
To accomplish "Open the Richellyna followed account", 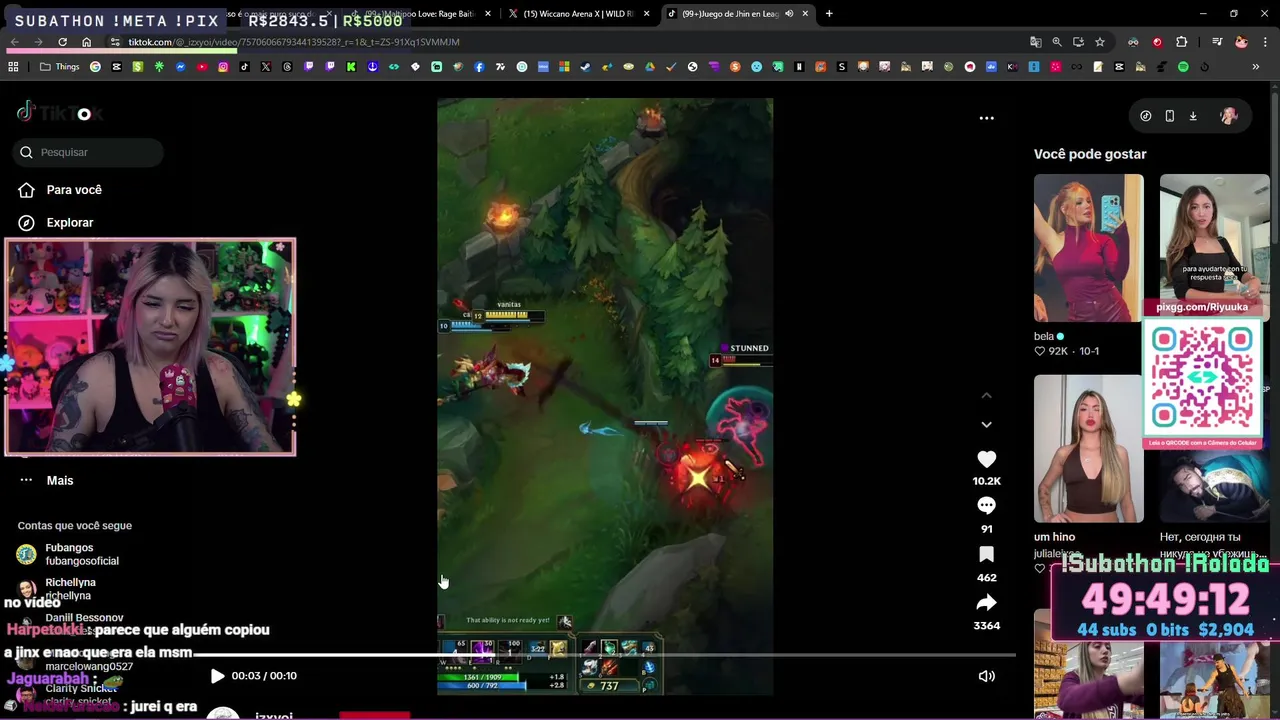I will coord(58,588).
